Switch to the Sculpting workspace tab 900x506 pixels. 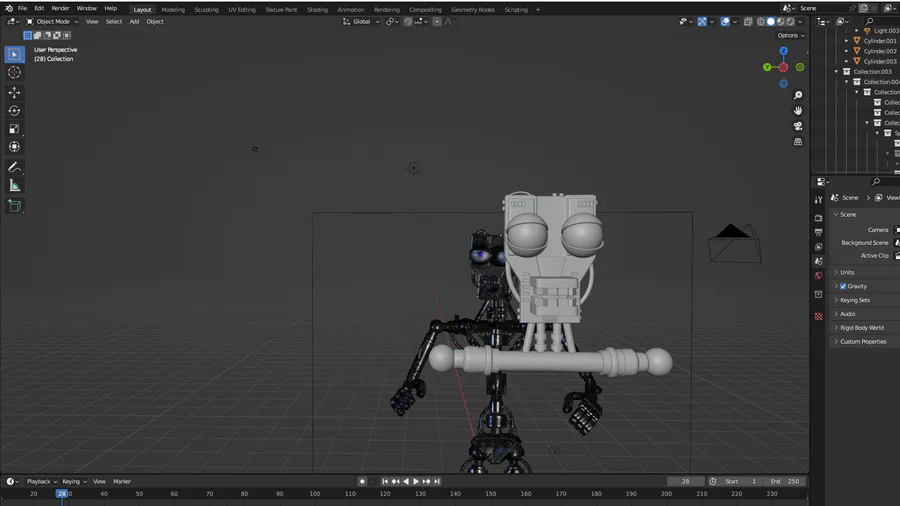[206, 10]
